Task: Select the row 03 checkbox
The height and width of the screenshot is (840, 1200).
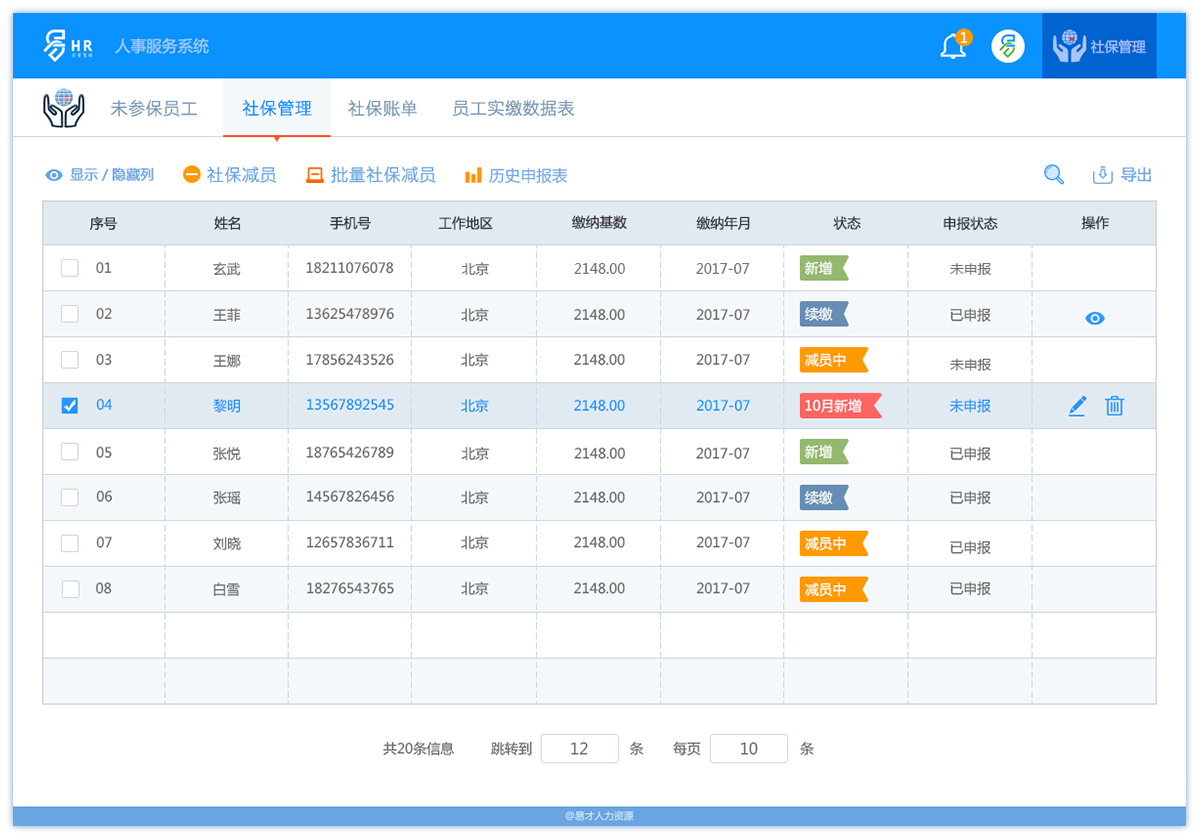Action: click(70, 360)
